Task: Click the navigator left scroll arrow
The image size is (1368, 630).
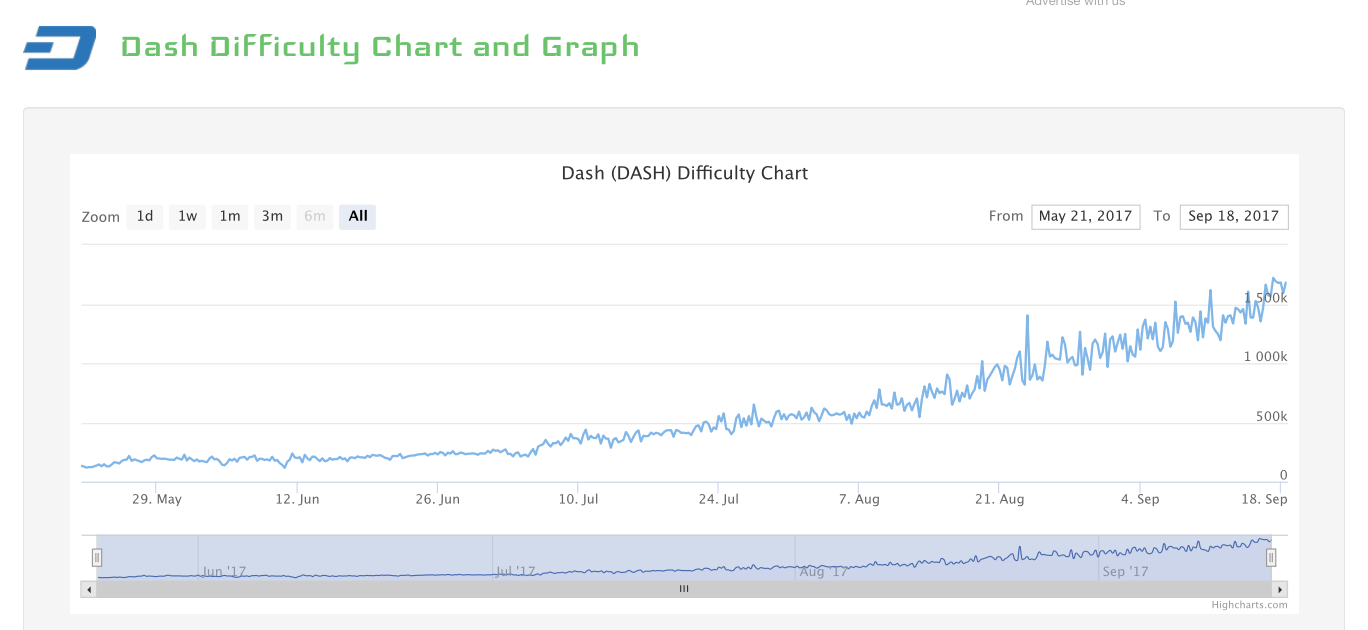Action: click(x=89, y=589)
